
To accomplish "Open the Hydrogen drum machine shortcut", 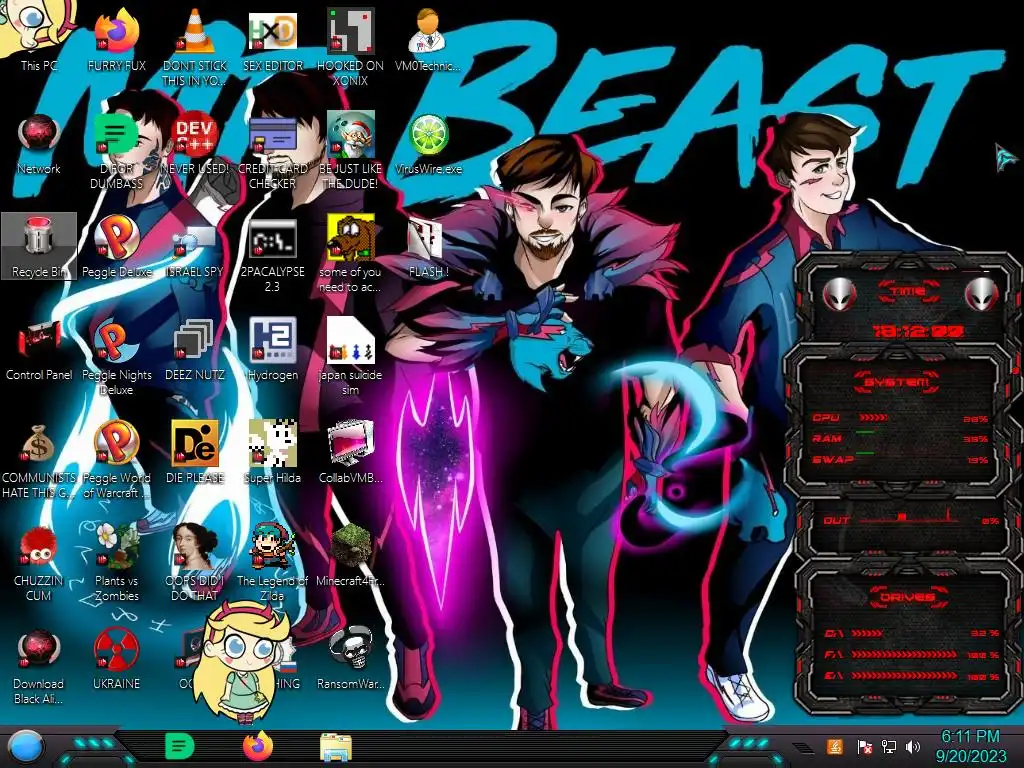I will click(272, 349).
